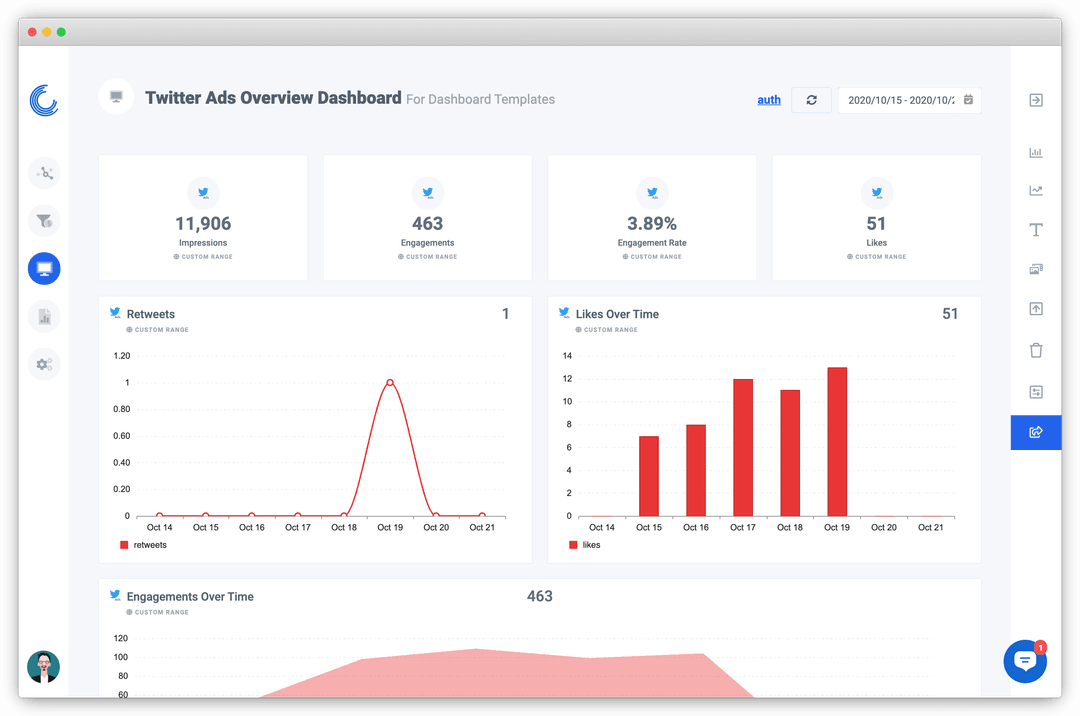The height and width of the screenshot is (716, 1080).
Task: Click the Engagements Over Time total 463
Action: click(539, 596)
